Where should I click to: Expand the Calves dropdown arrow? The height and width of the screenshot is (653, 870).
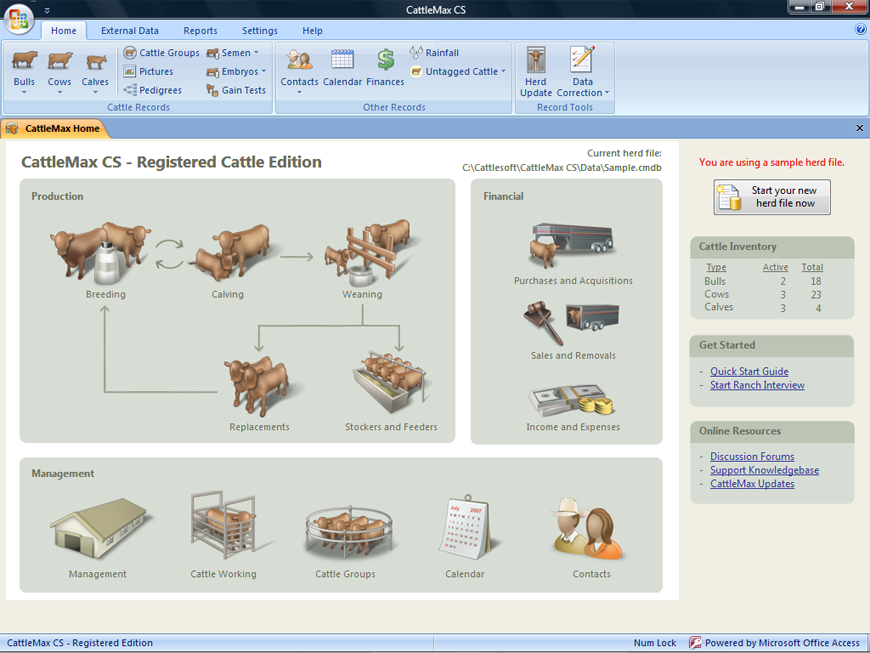tap(95, 93)
